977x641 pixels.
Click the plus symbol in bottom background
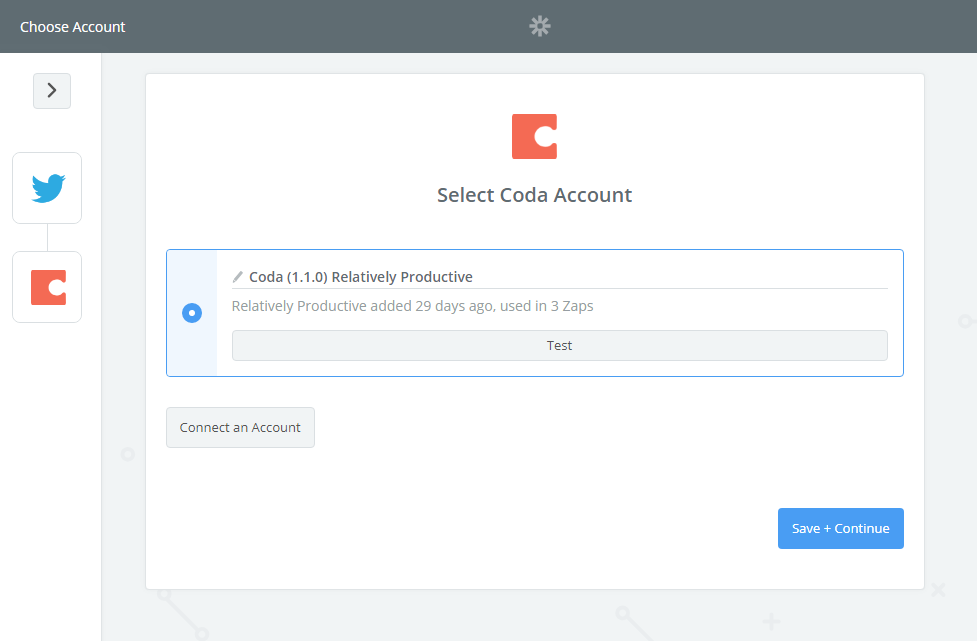770,620
